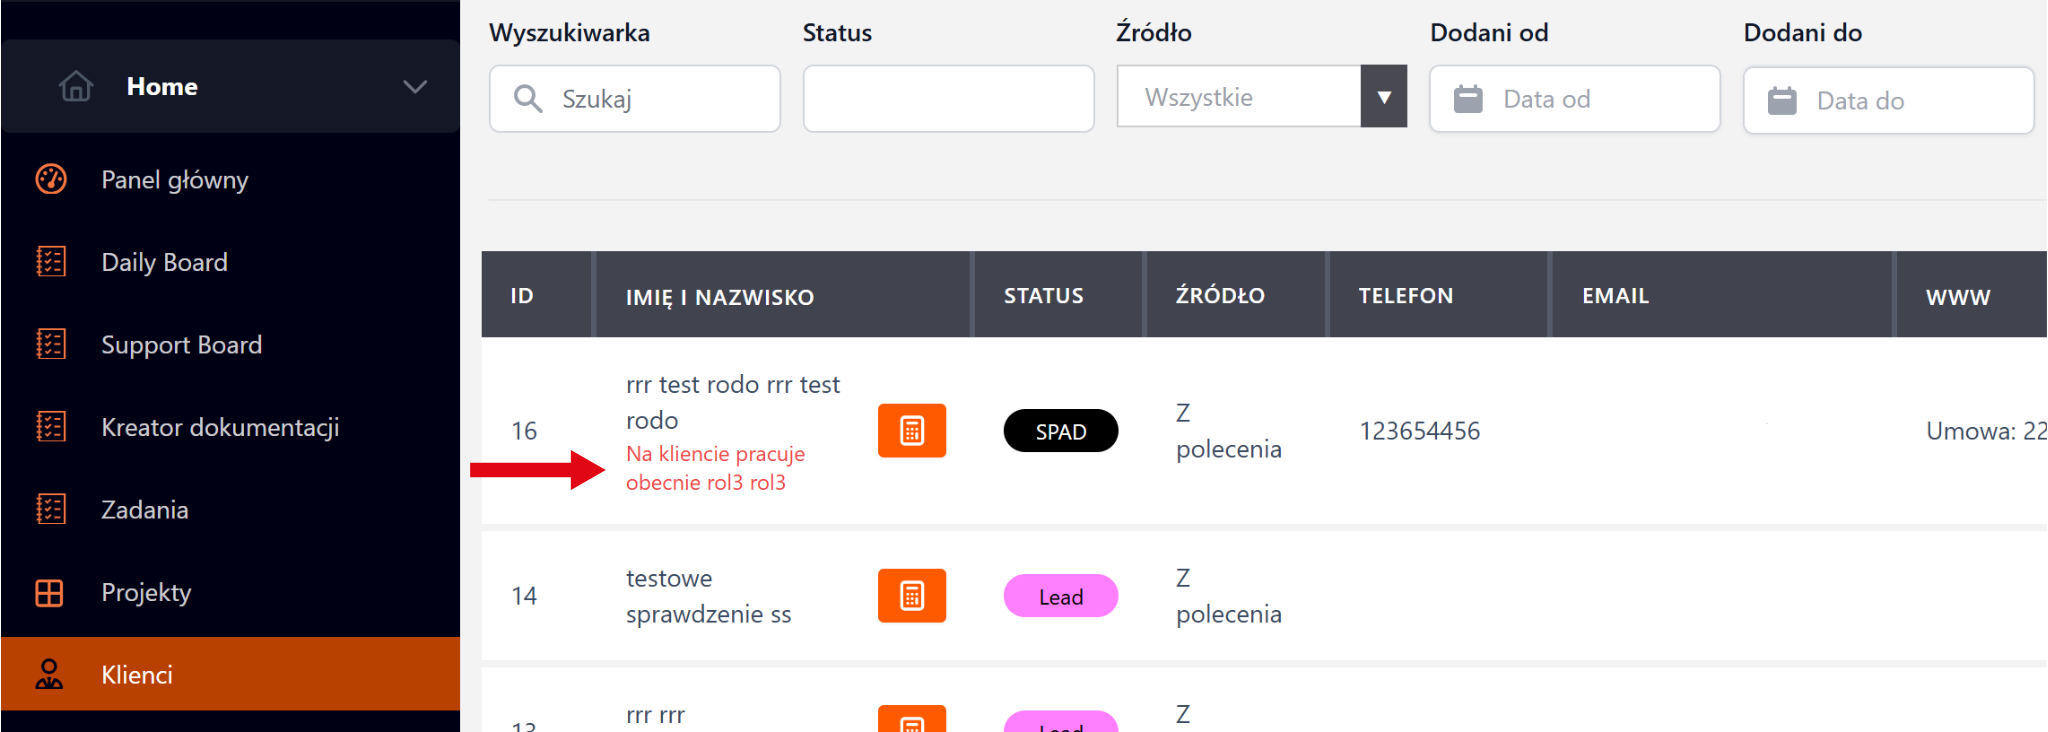This screenshot has width=2048, height=732.
Task: Click the black SPAD status badge
Action: (1060, 431)
